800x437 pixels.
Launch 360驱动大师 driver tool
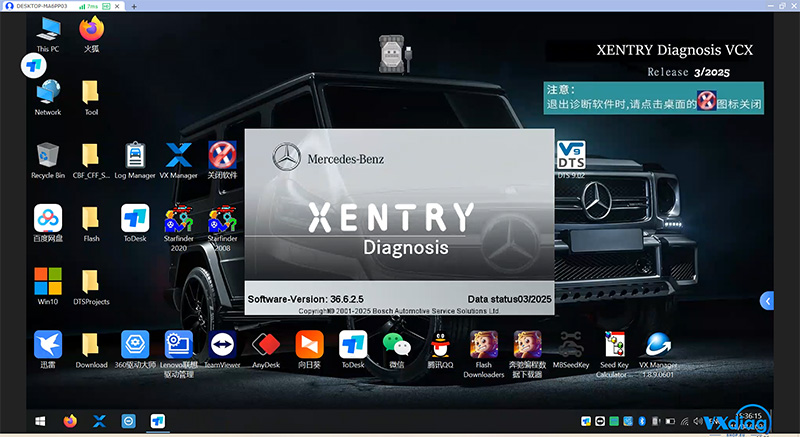point(135,349)
